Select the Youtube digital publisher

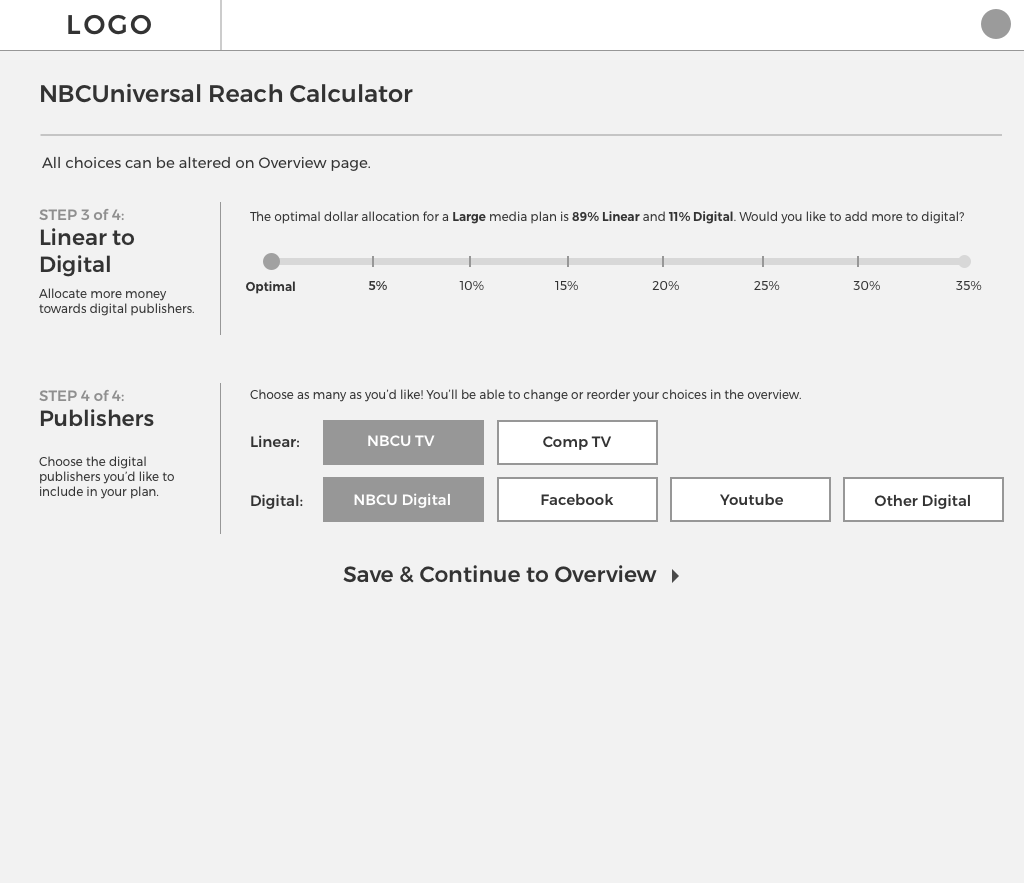[750, 500]
